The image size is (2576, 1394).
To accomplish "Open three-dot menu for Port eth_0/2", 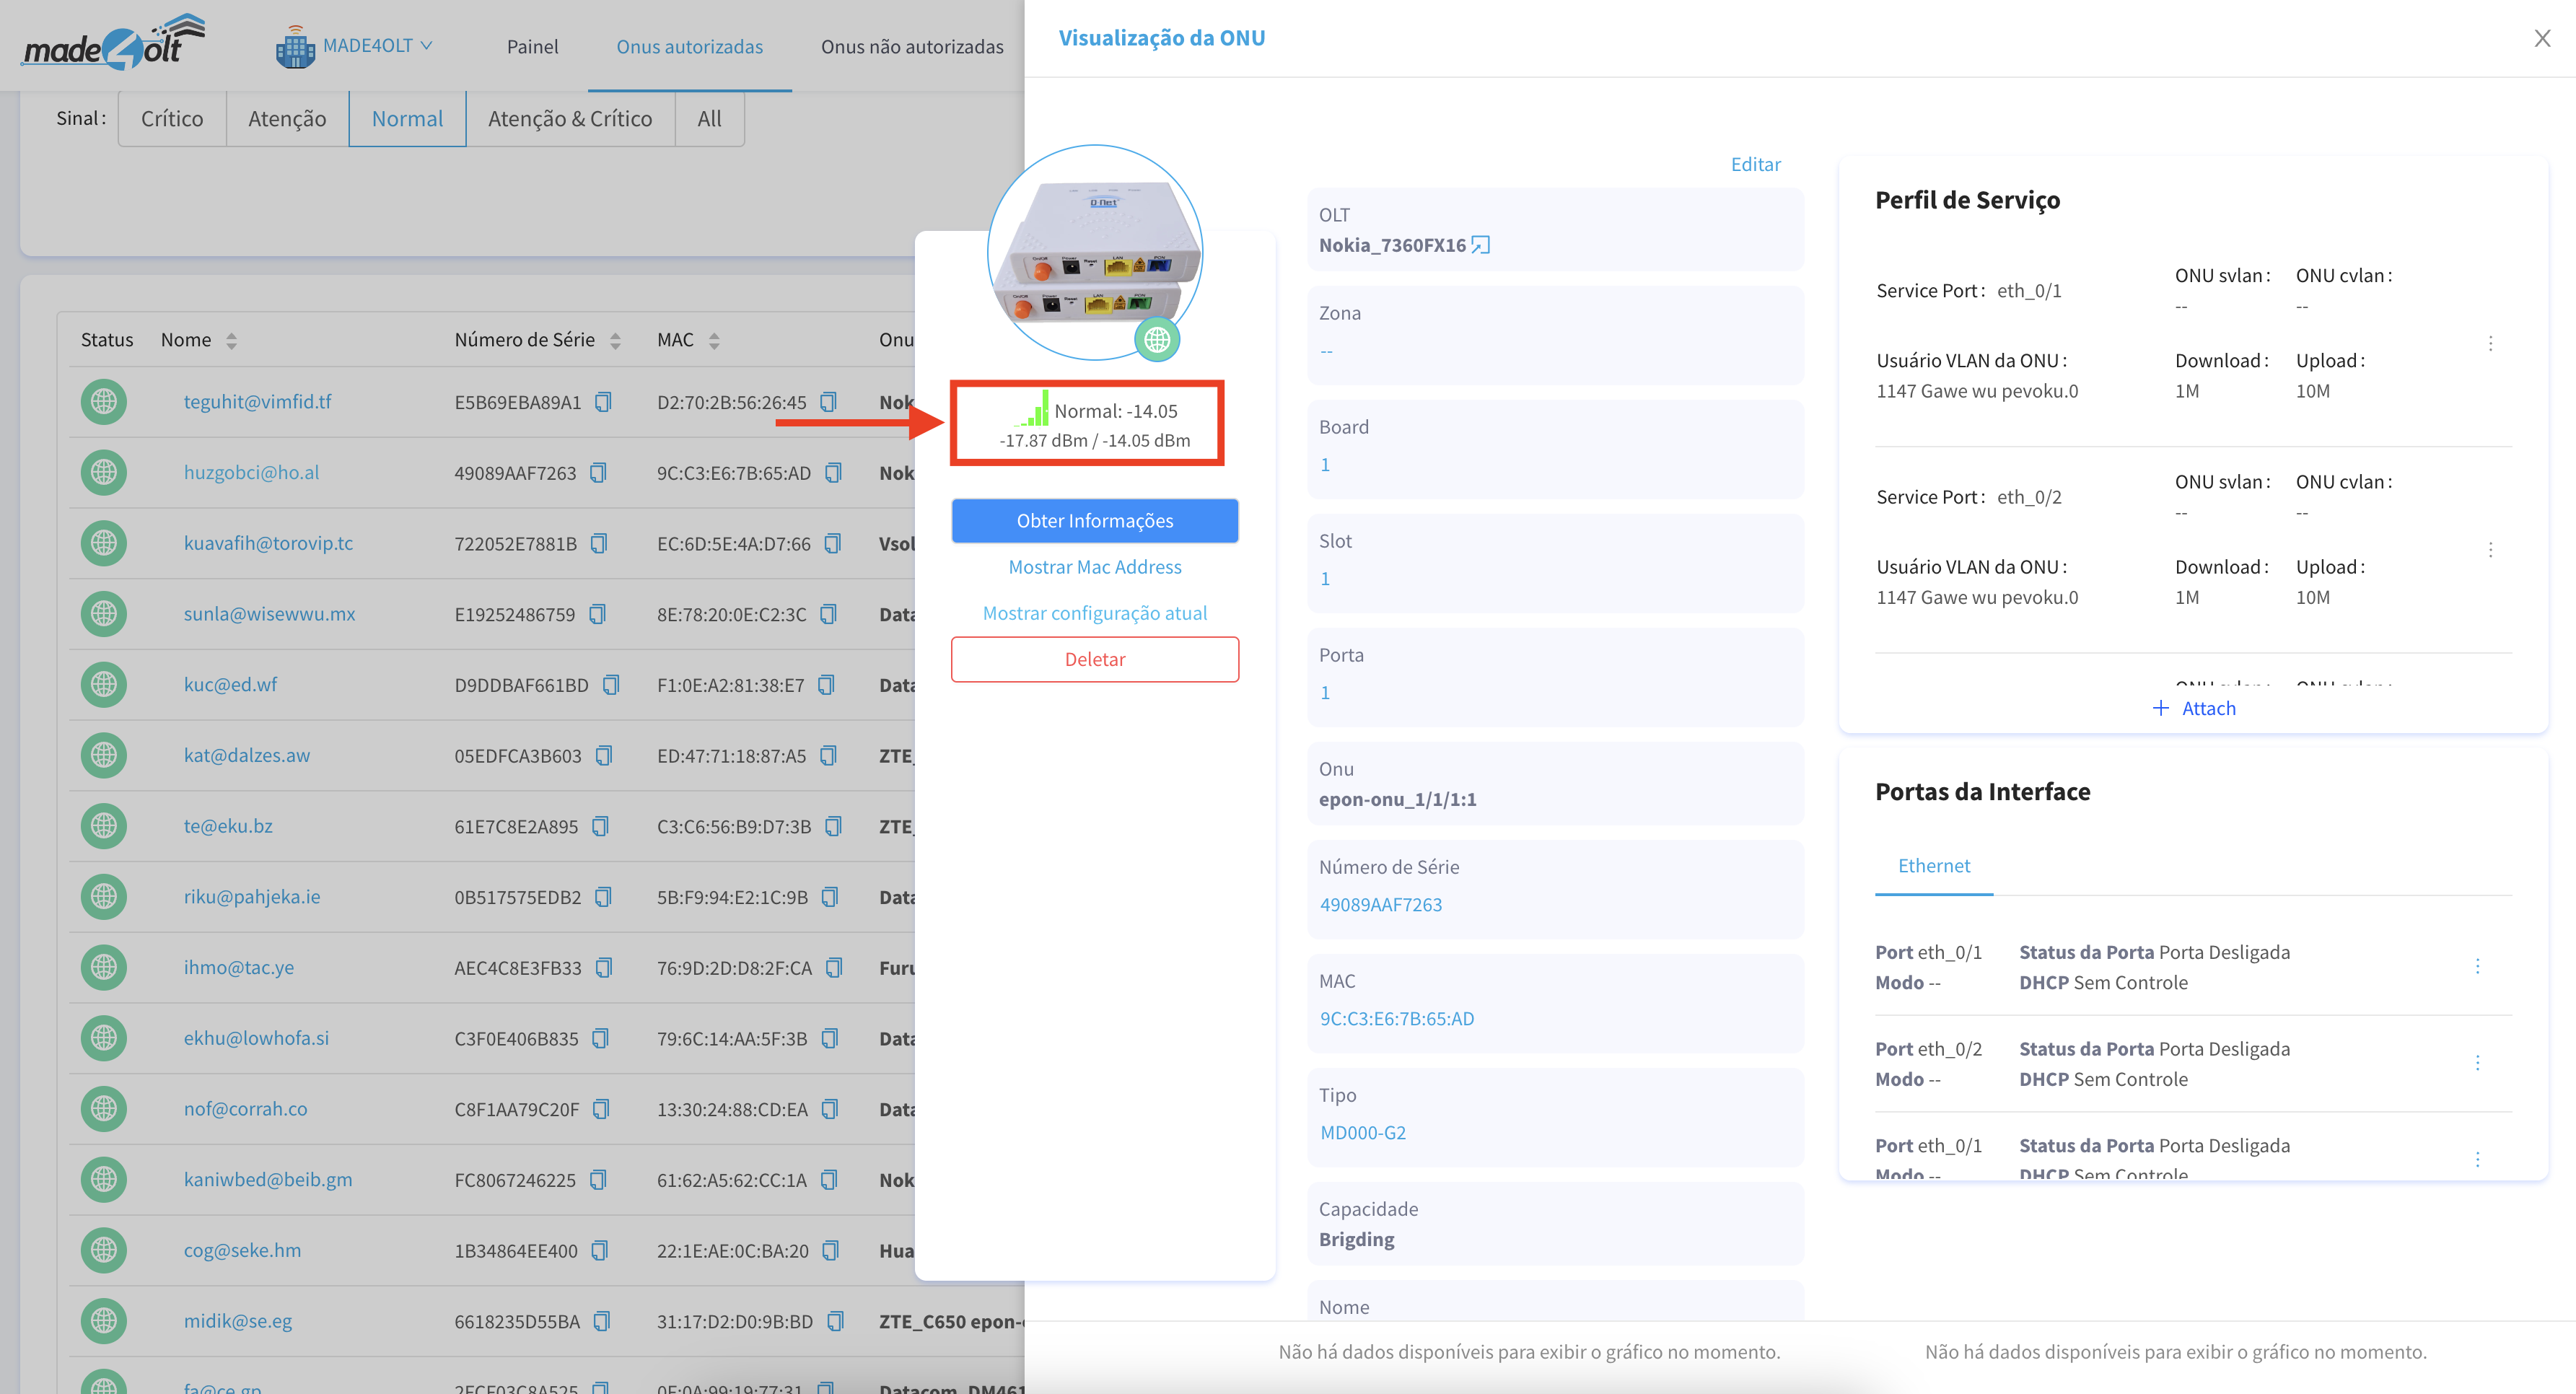I will (2477, 1063).
